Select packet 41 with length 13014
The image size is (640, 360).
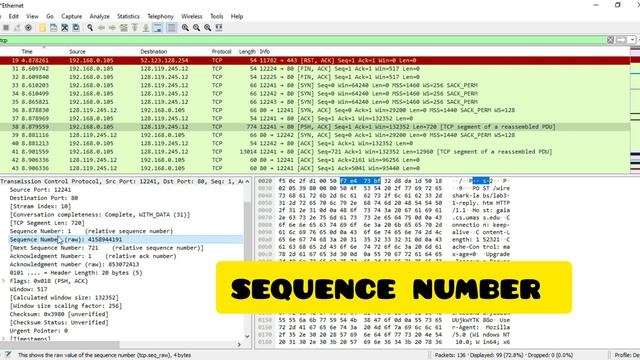[315, 151]
